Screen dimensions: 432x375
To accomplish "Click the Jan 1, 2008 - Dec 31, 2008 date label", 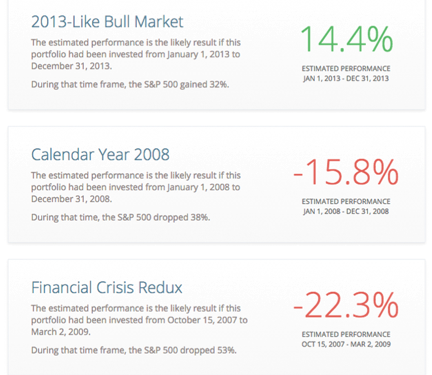I will (346, 211).
